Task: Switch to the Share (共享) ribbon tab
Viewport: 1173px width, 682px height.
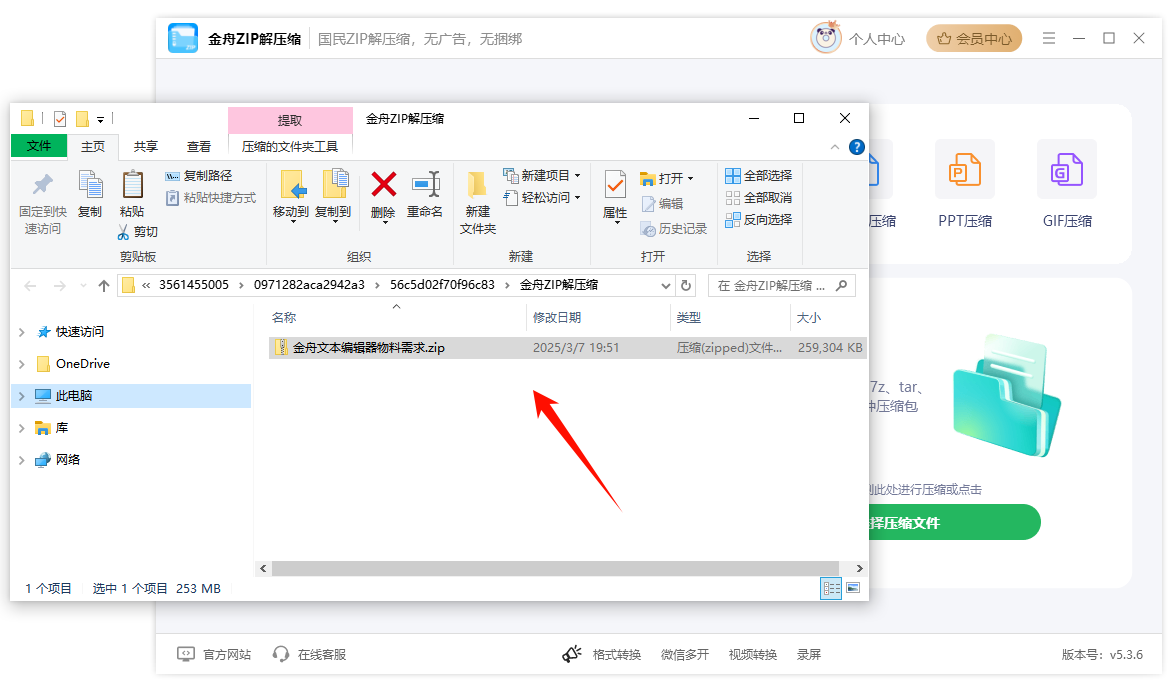Action: coord(146,147)
